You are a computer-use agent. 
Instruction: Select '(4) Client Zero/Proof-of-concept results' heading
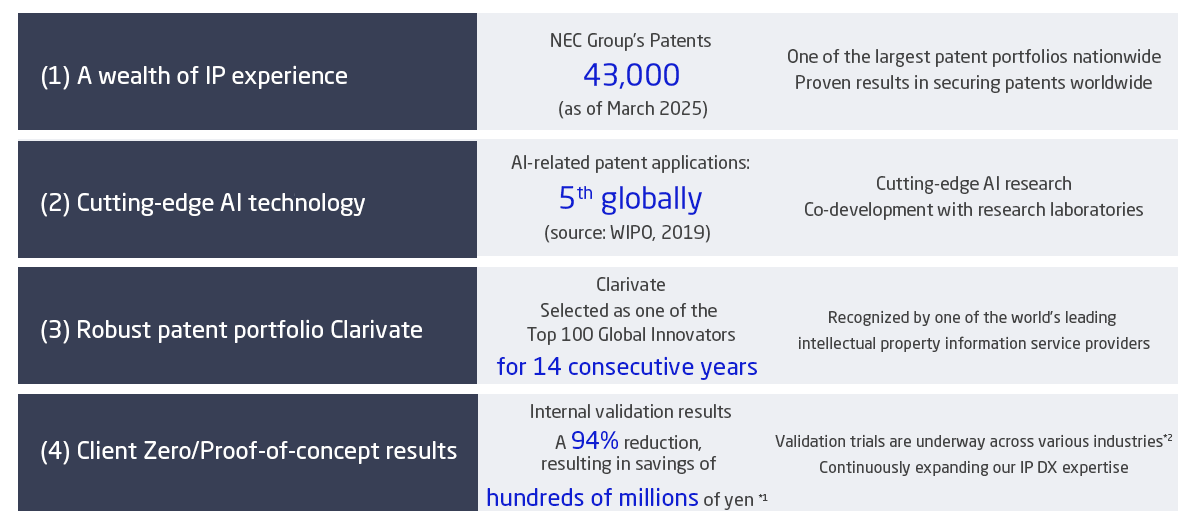[248, 451]
